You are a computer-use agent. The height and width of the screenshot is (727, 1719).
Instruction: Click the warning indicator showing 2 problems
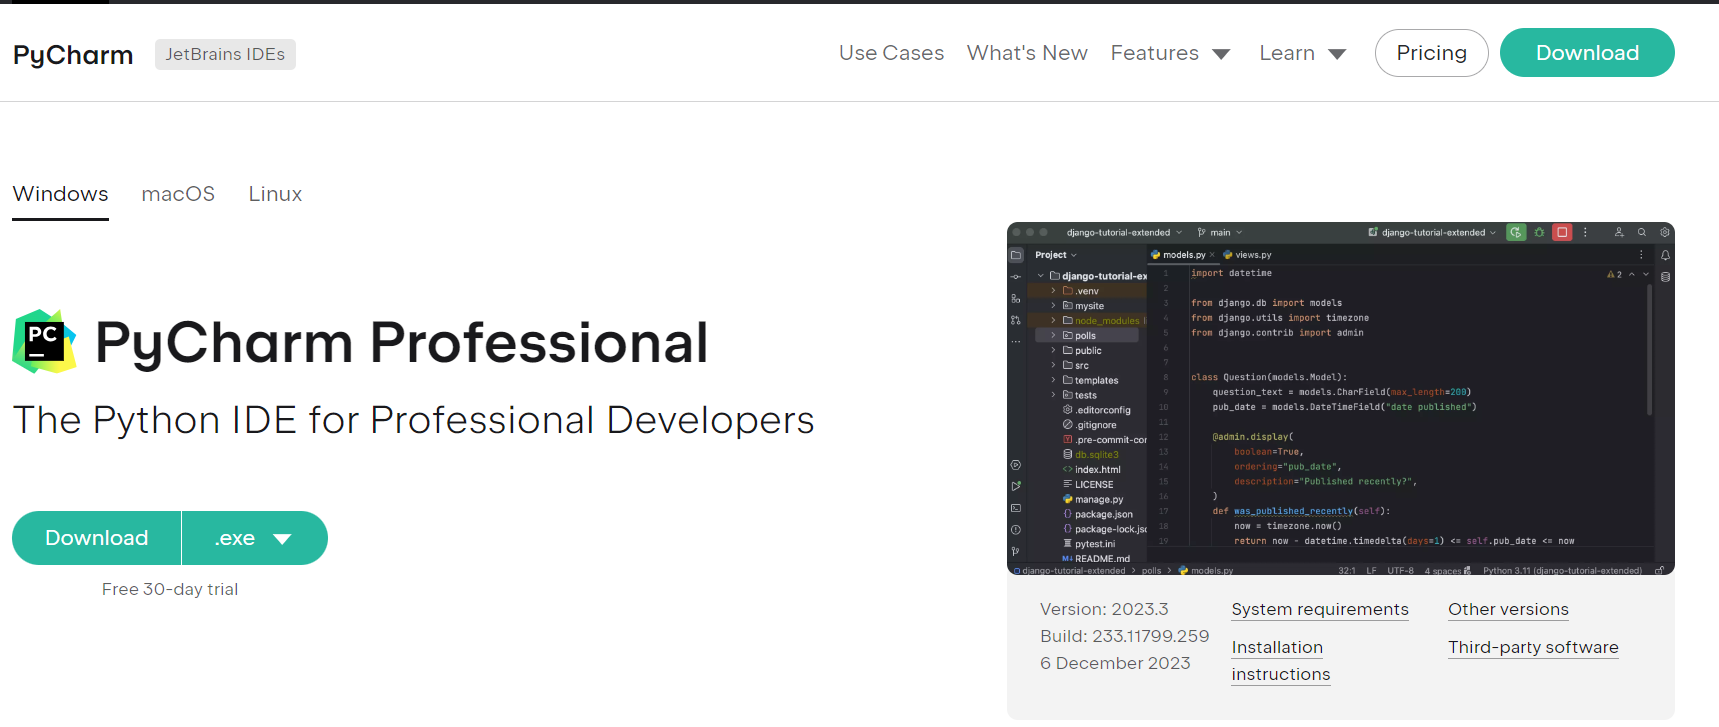coord(1614,274)
